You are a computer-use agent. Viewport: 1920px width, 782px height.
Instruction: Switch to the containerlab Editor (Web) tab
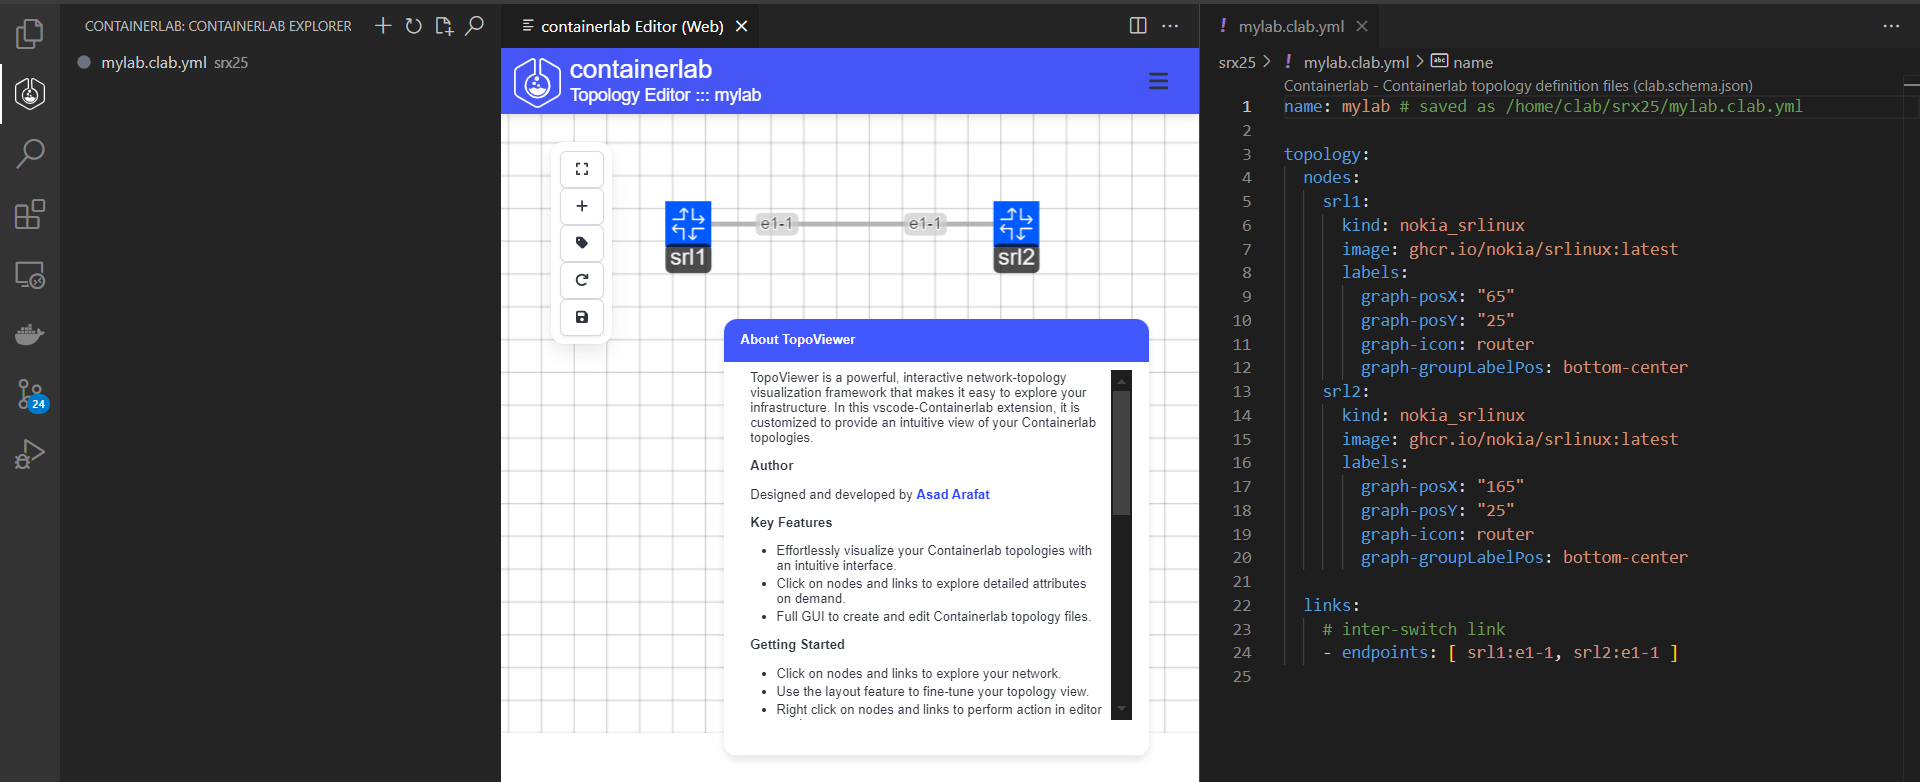[x=631, y=26]
